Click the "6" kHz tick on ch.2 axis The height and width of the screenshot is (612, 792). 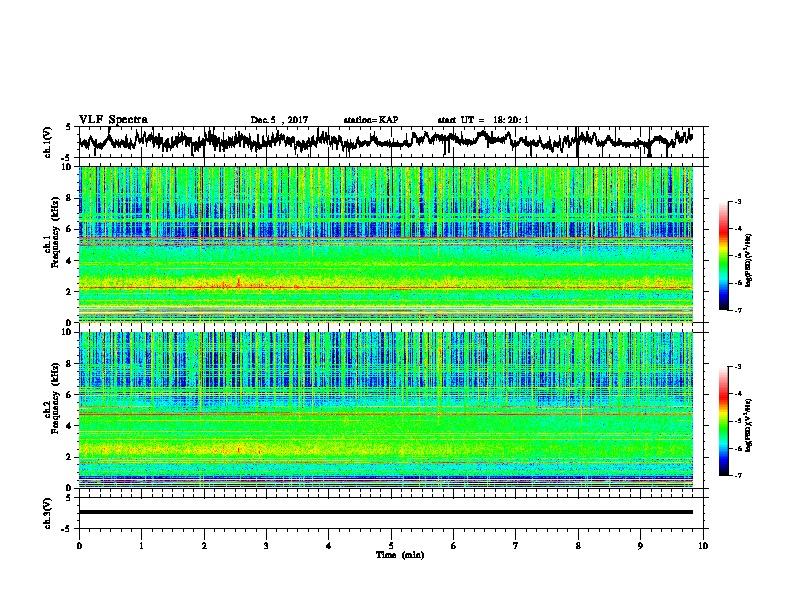(x=70, y=395)
